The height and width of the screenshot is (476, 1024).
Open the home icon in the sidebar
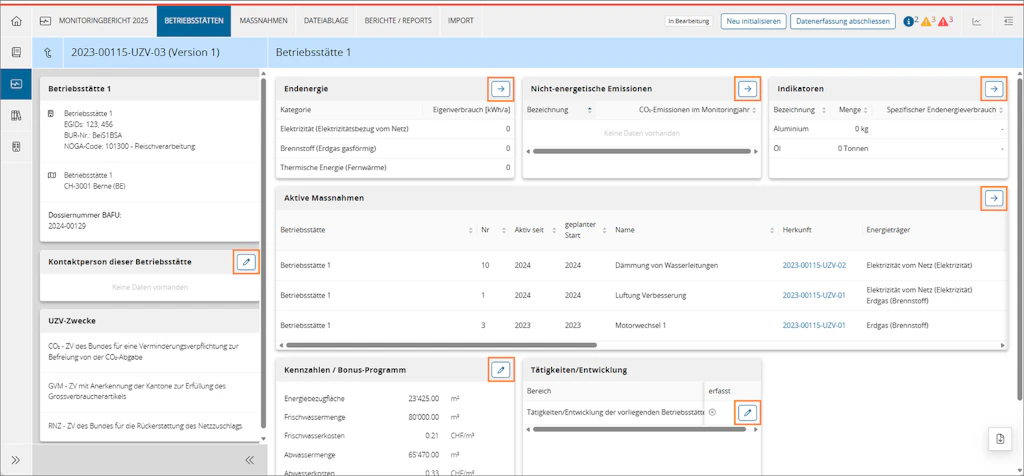point(16,21)
